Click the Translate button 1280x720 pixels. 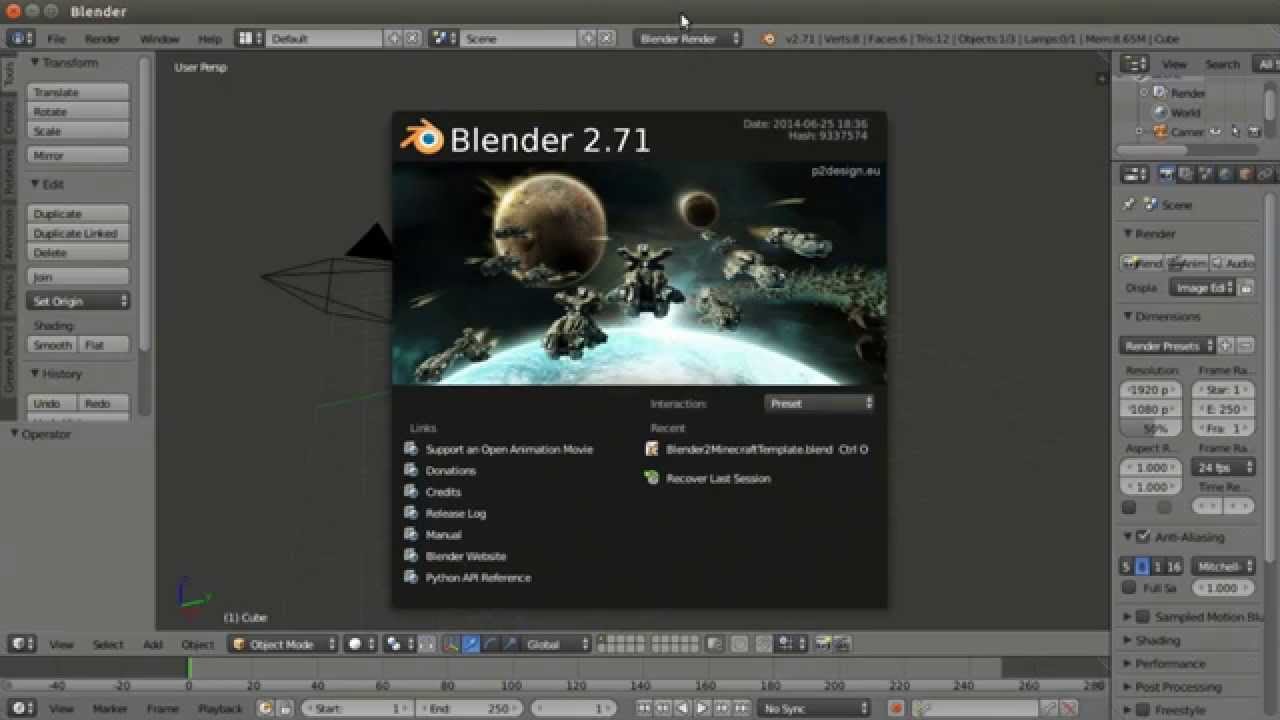[x=79, y=92]
